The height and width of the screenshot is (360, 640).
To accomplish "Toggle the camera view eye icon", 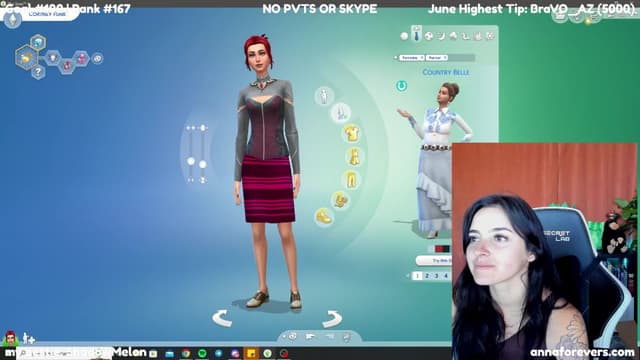I will pos(293,337).
